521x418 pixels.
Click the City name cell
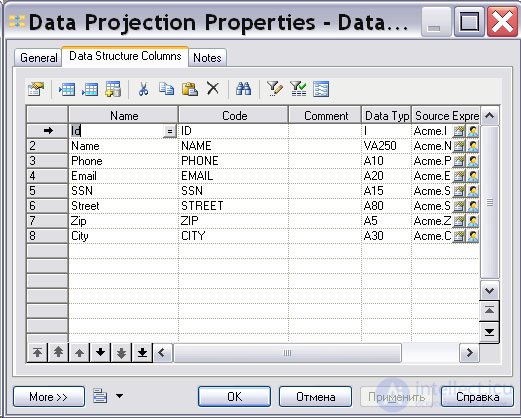click(123, 236)
